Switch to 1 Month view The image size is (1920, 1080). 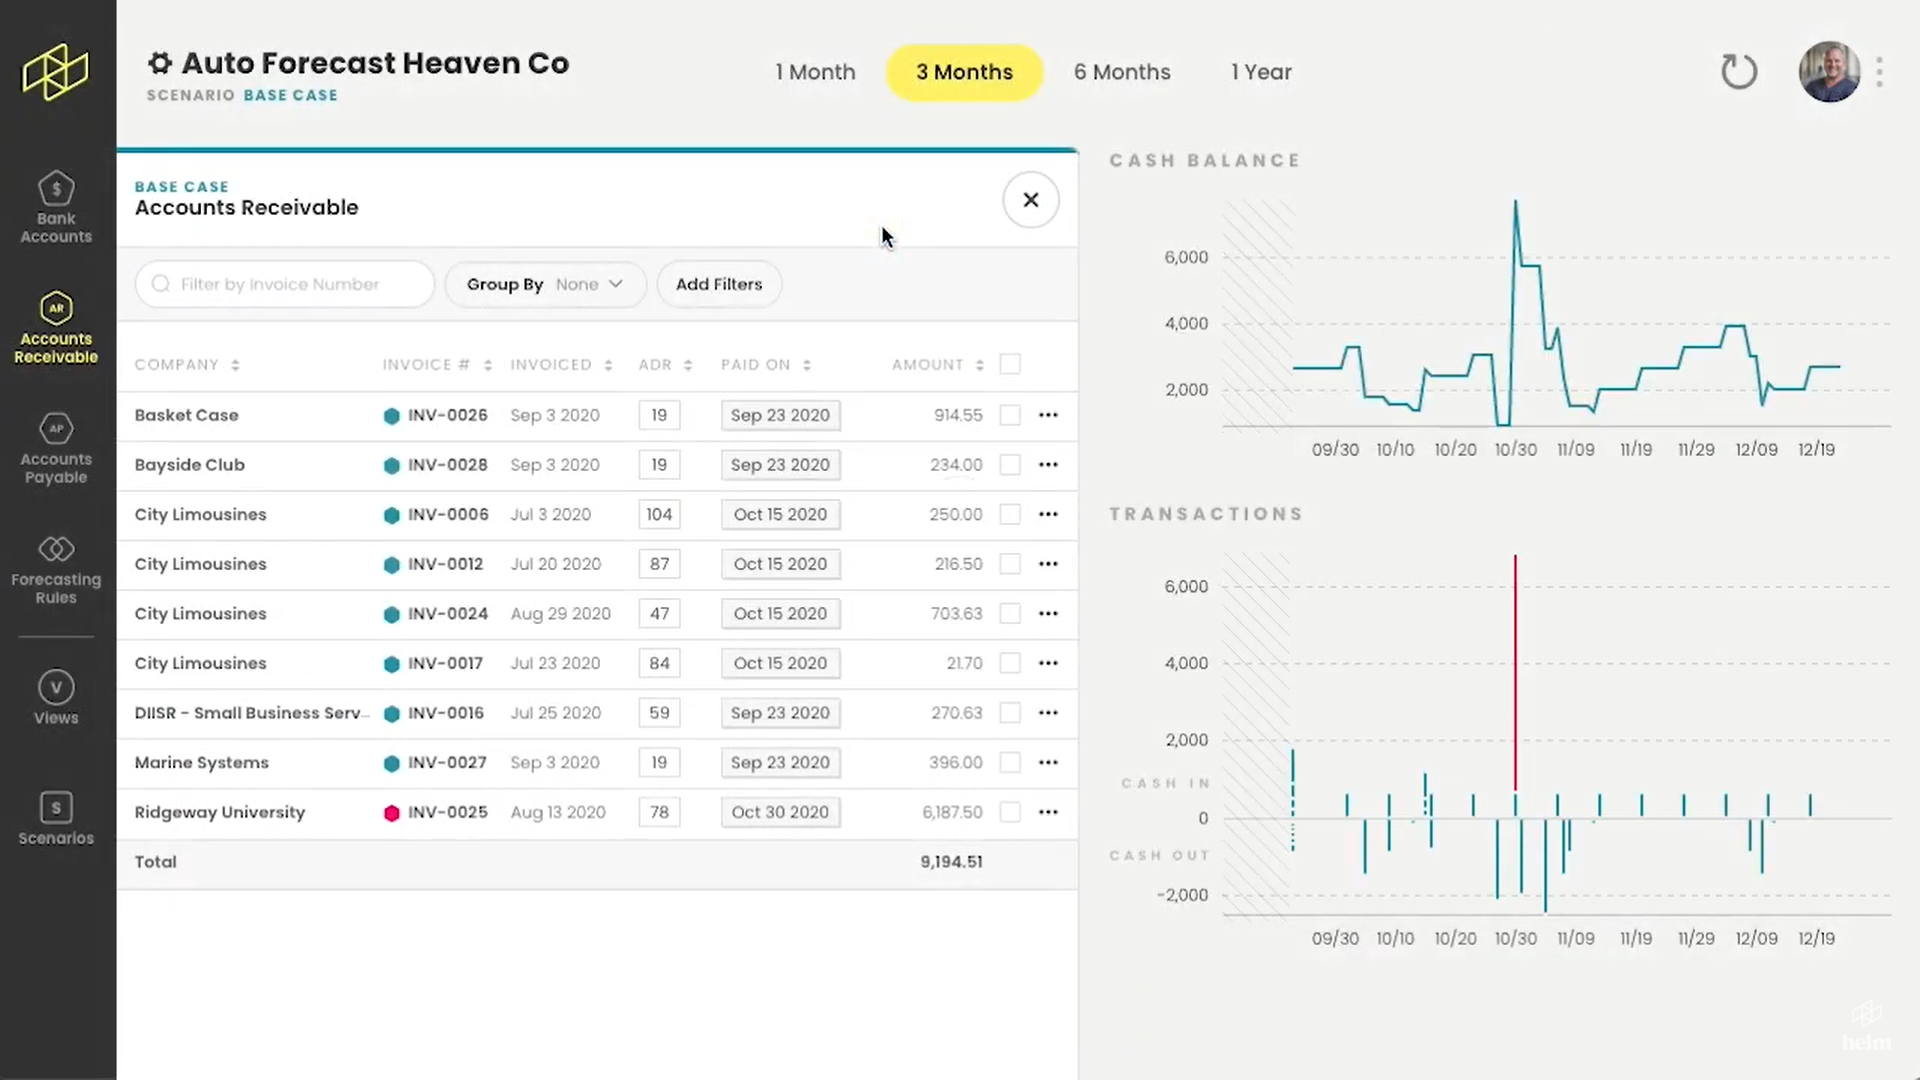click(816, 71)
